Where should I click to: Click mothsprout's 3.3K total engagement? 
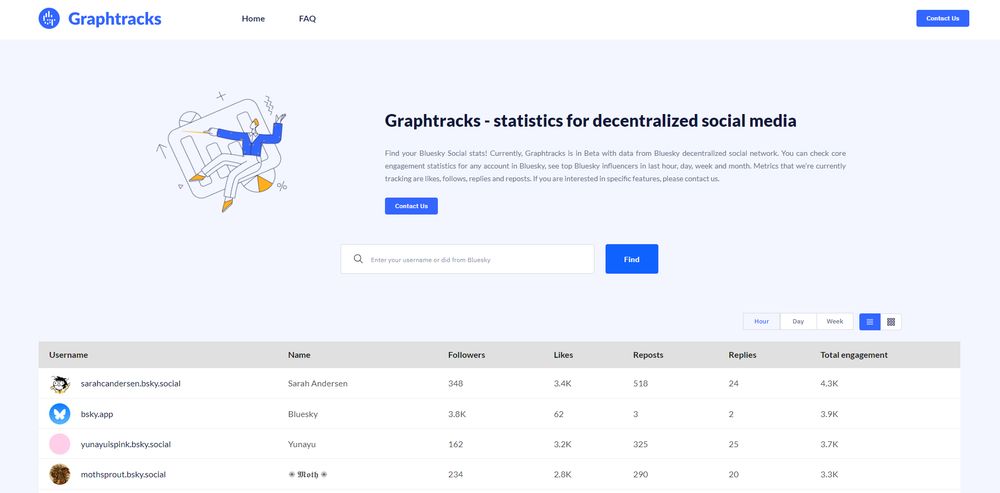[829, 475]
